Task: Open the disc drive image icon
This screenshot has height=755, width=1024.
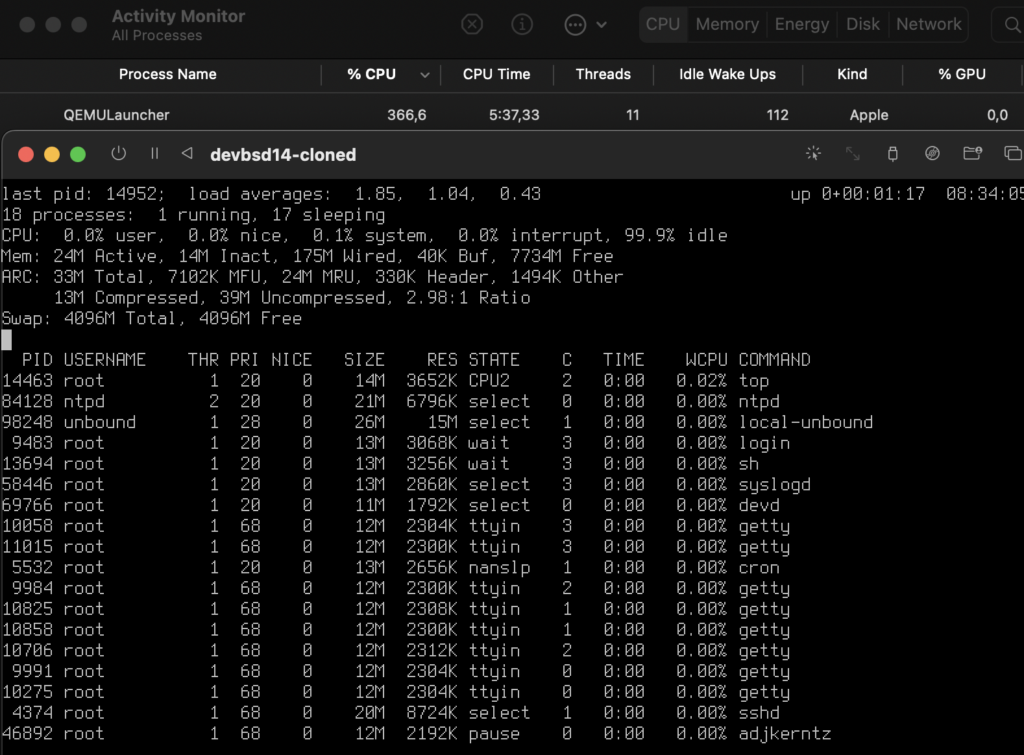Action: [932, 153]
